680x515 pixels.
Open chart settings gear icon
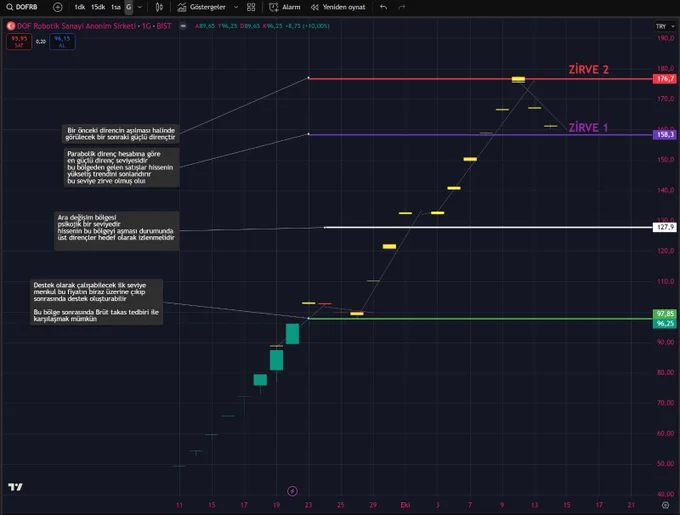[x=665, y=505]
